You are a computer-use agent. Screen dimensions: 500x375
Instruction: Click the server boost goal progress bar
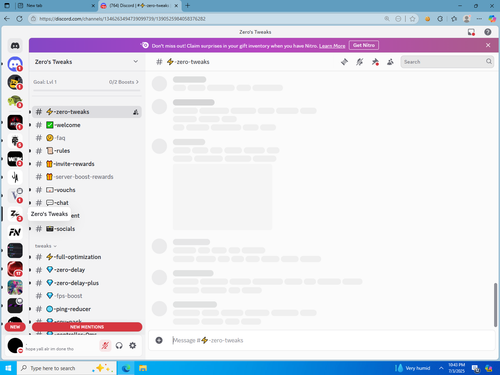coord(87,90)
